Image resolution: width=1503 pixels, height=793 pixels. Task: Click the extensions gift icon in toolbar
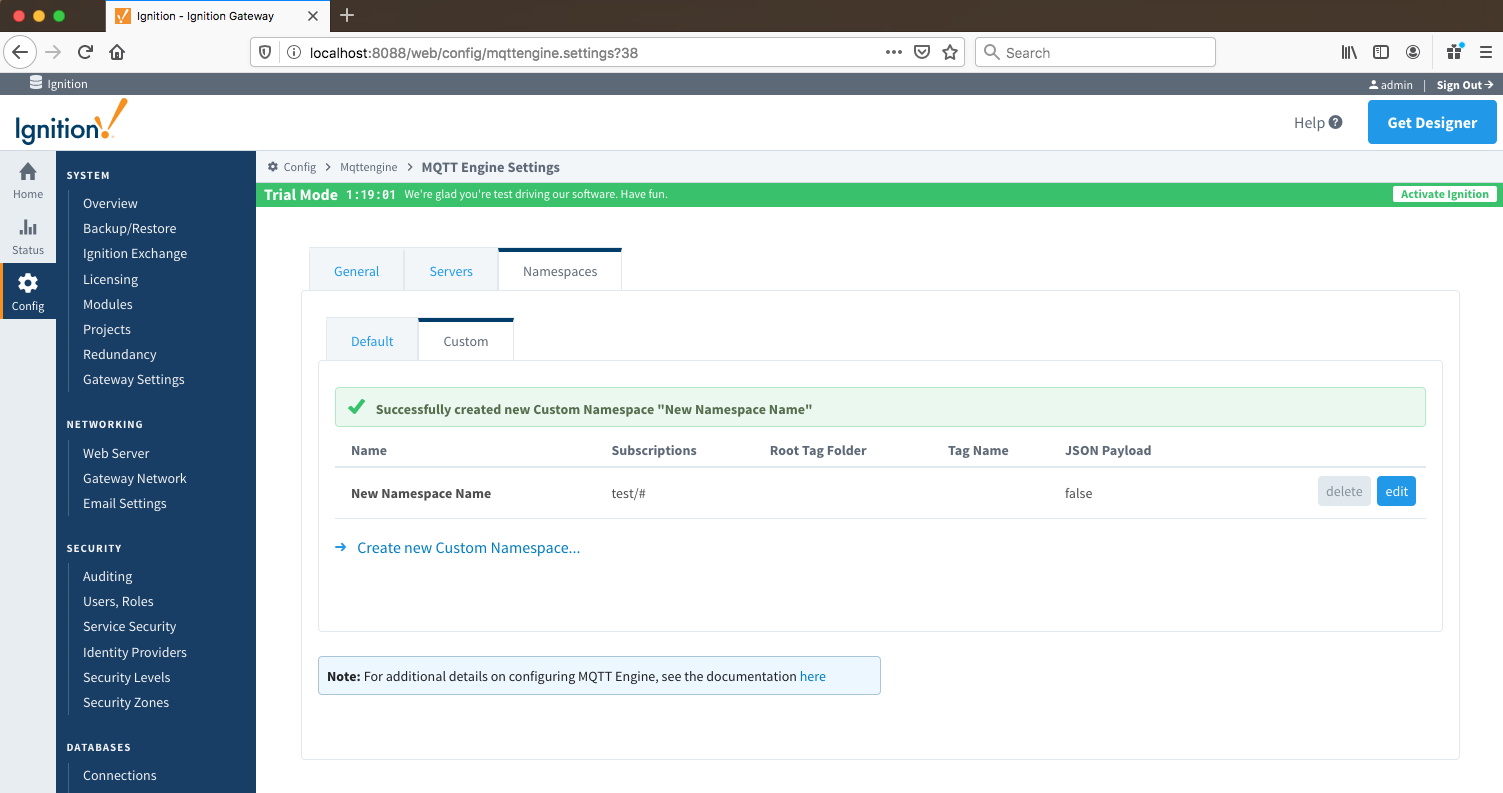click(x=1455, y=52)
